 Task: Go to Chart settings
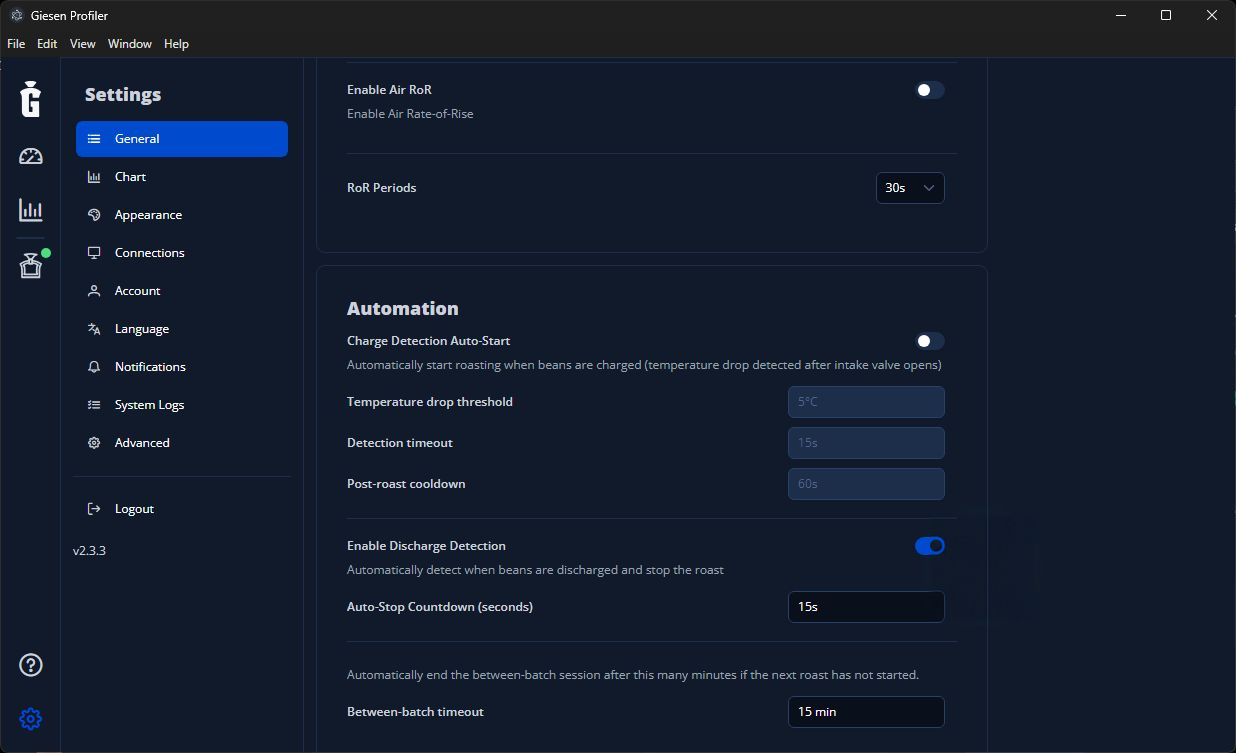point(182,177)
